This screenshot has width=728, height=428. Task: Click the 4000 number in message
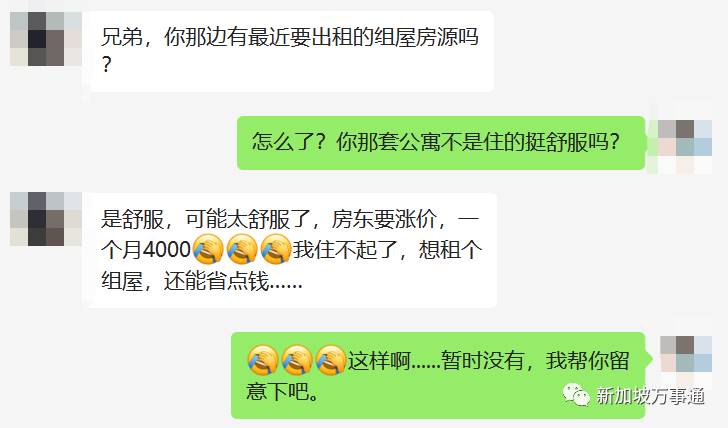tap(167, 250)
